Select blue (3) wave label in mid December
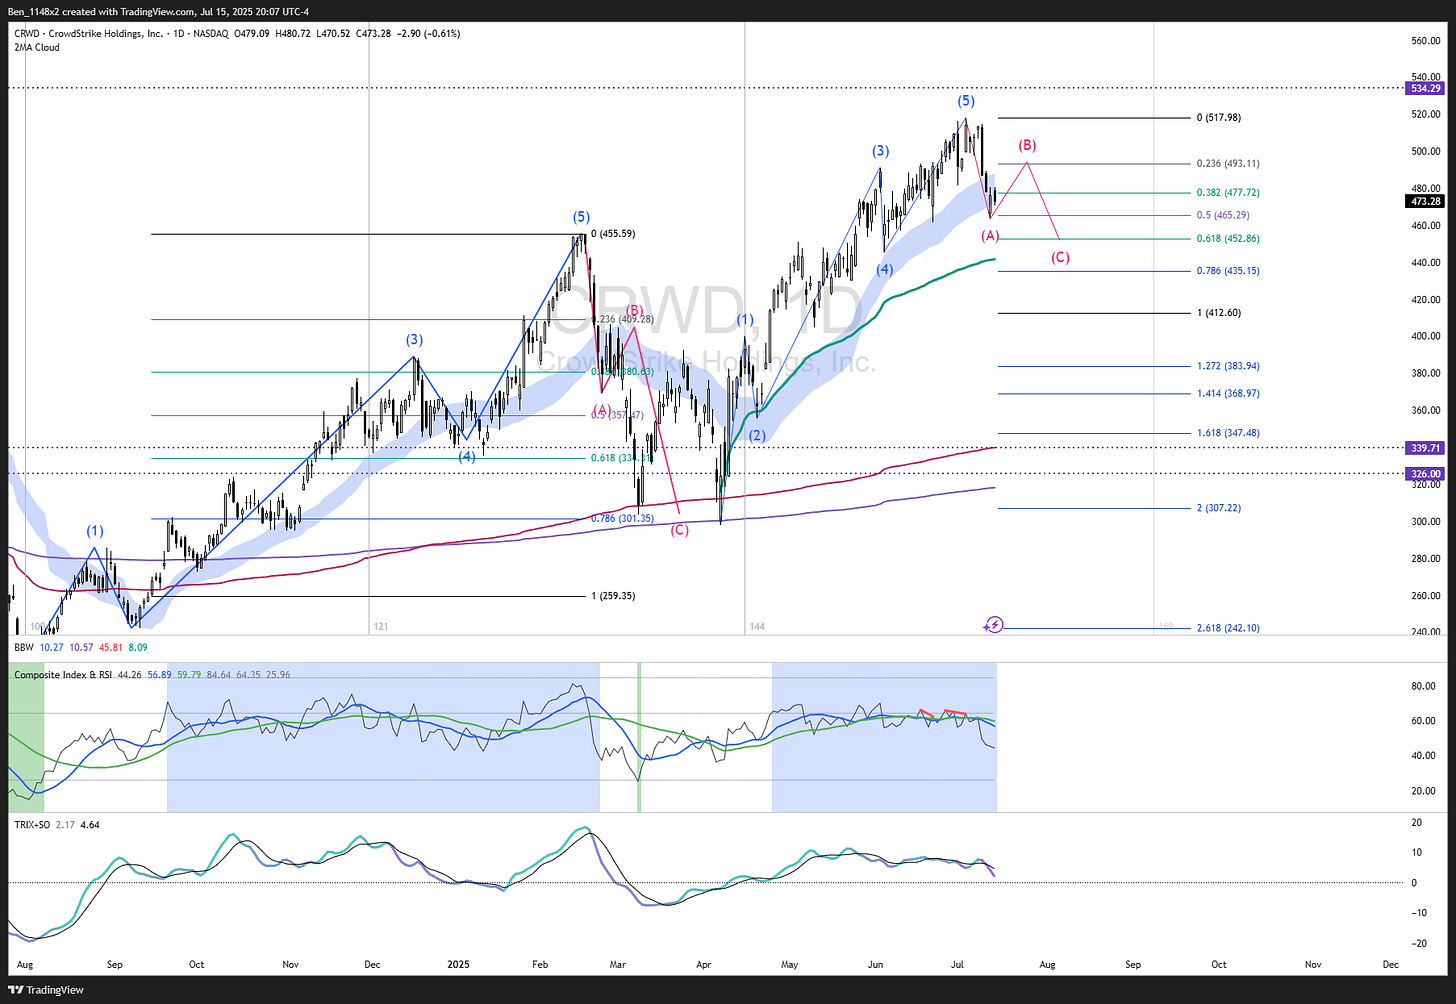Screen dimensions: 1456x1004 [415, 340]
